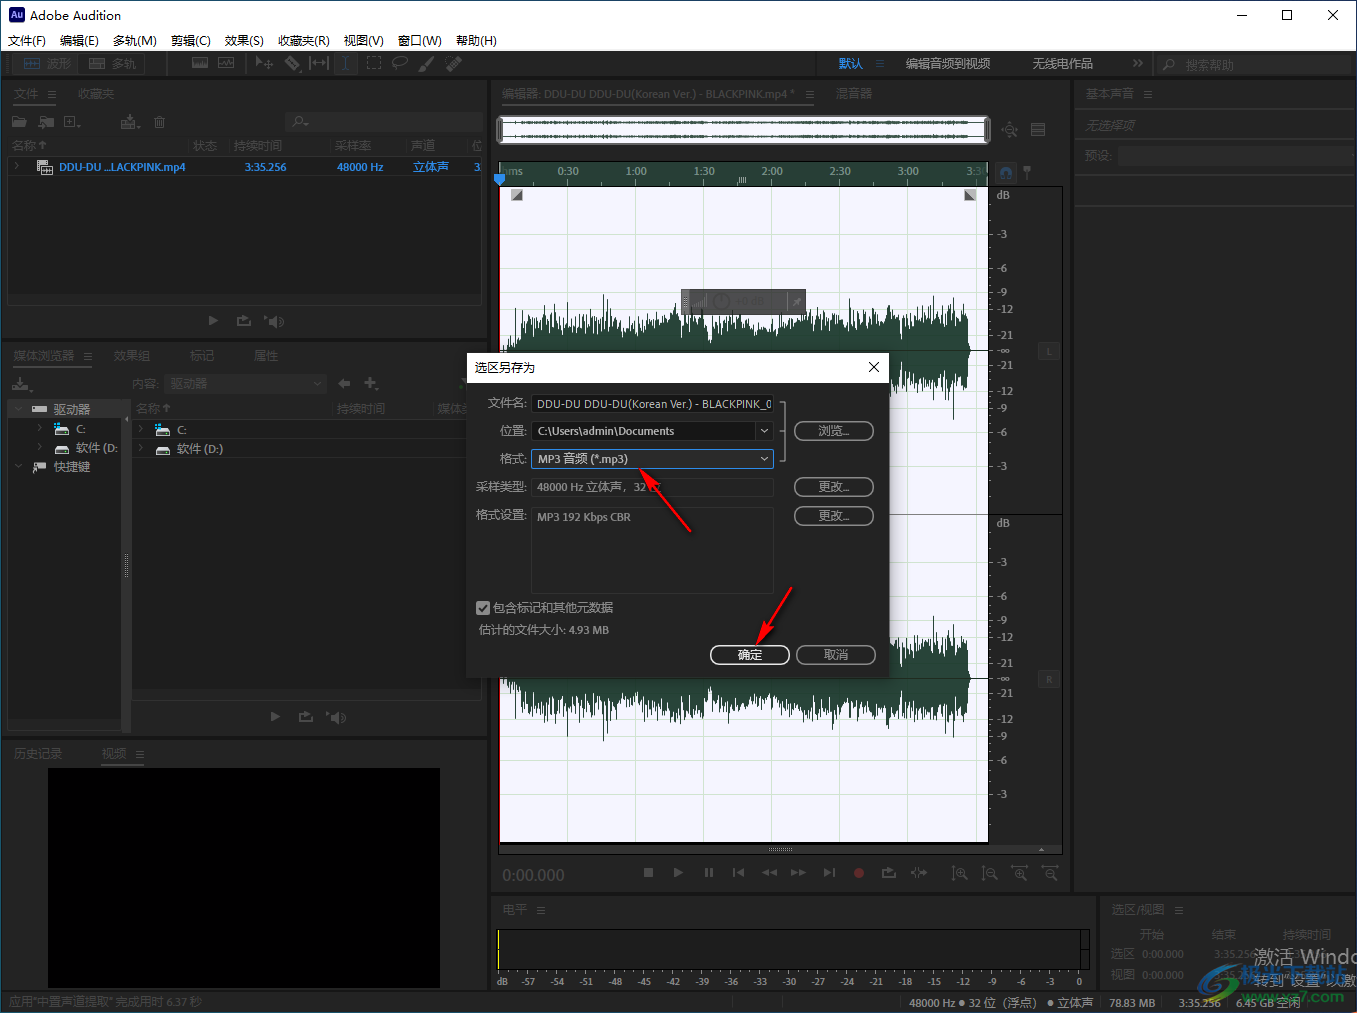The image size is (1357, 1013).
Task: Zoom out time icon
Action: pos(1050,873)
